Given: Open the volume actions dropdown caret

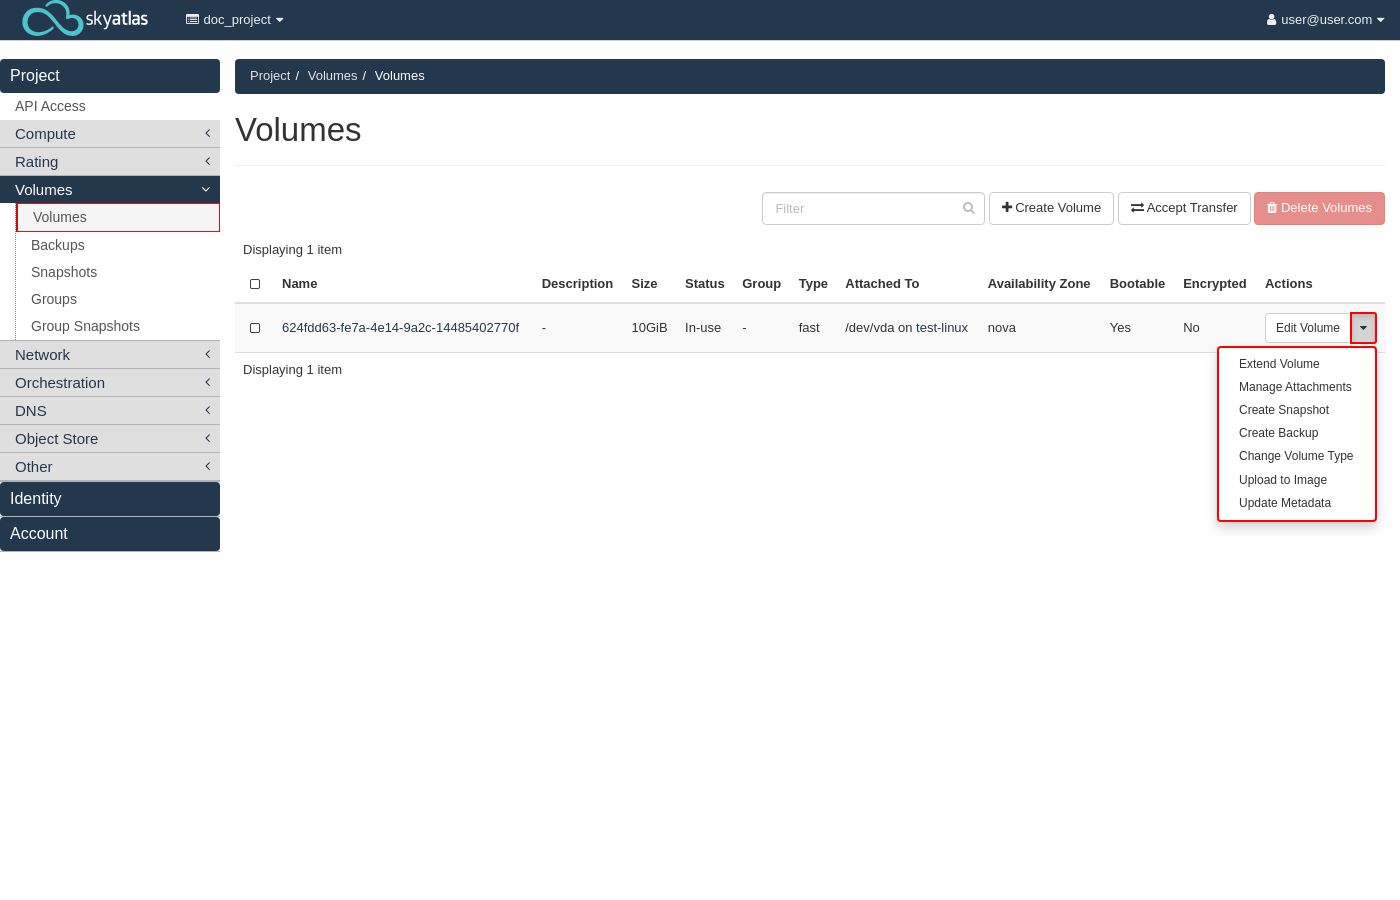Looking at the screenshot, I should pyautogui.click(x=1363, y=328).
